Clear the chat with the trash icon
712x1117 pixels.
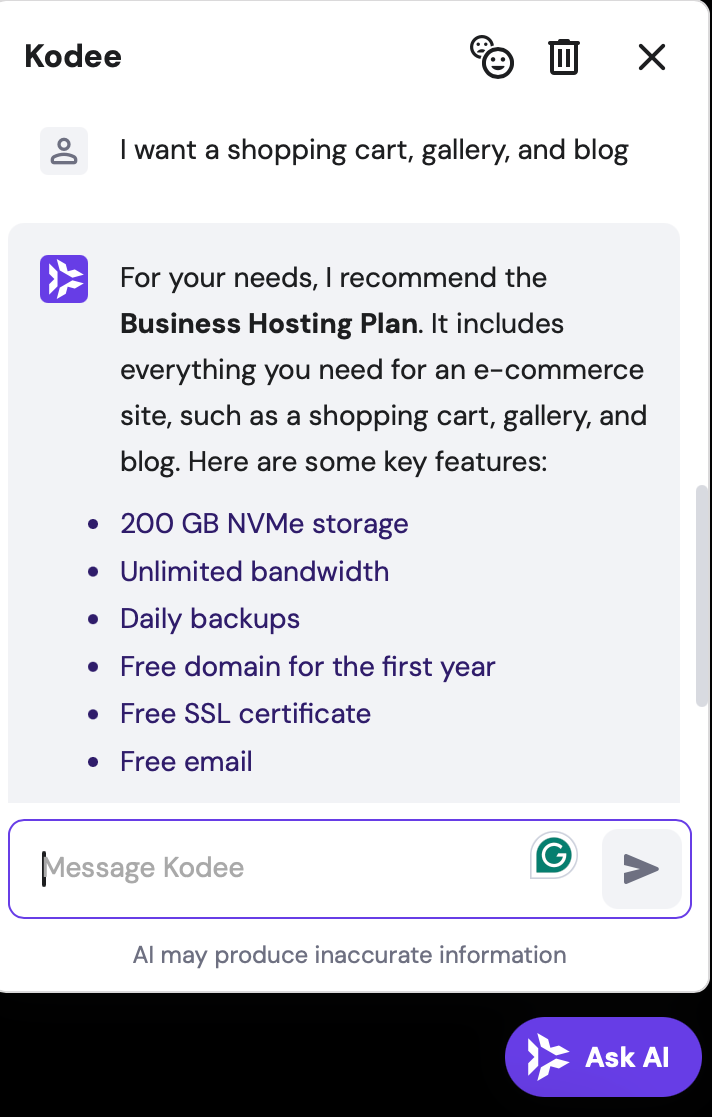point(563,57)
